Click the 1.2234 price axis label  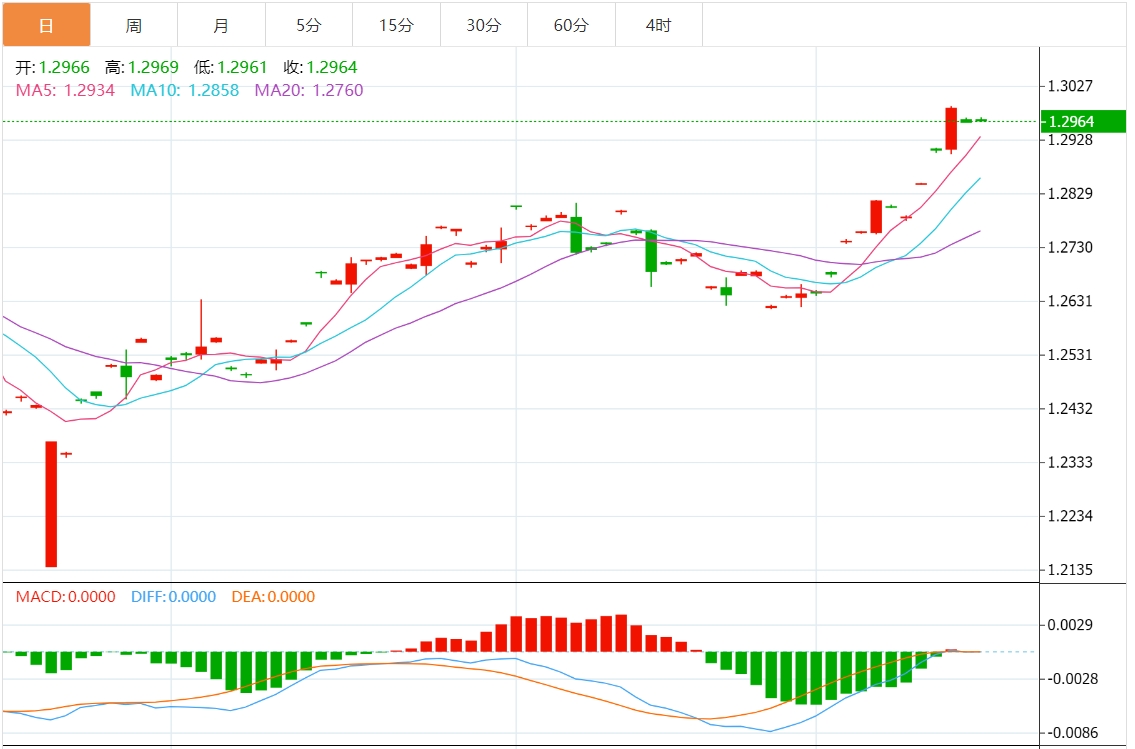click(1071, 517)
